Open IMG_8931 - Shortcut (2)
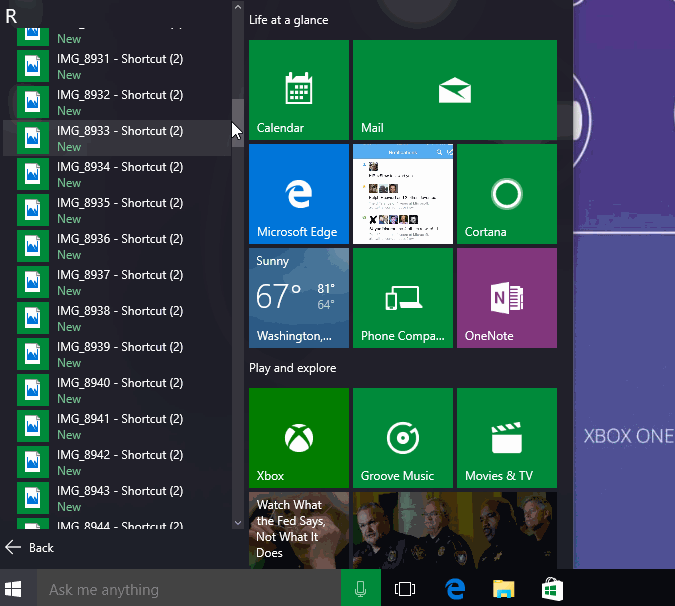 tap(117, 66)
